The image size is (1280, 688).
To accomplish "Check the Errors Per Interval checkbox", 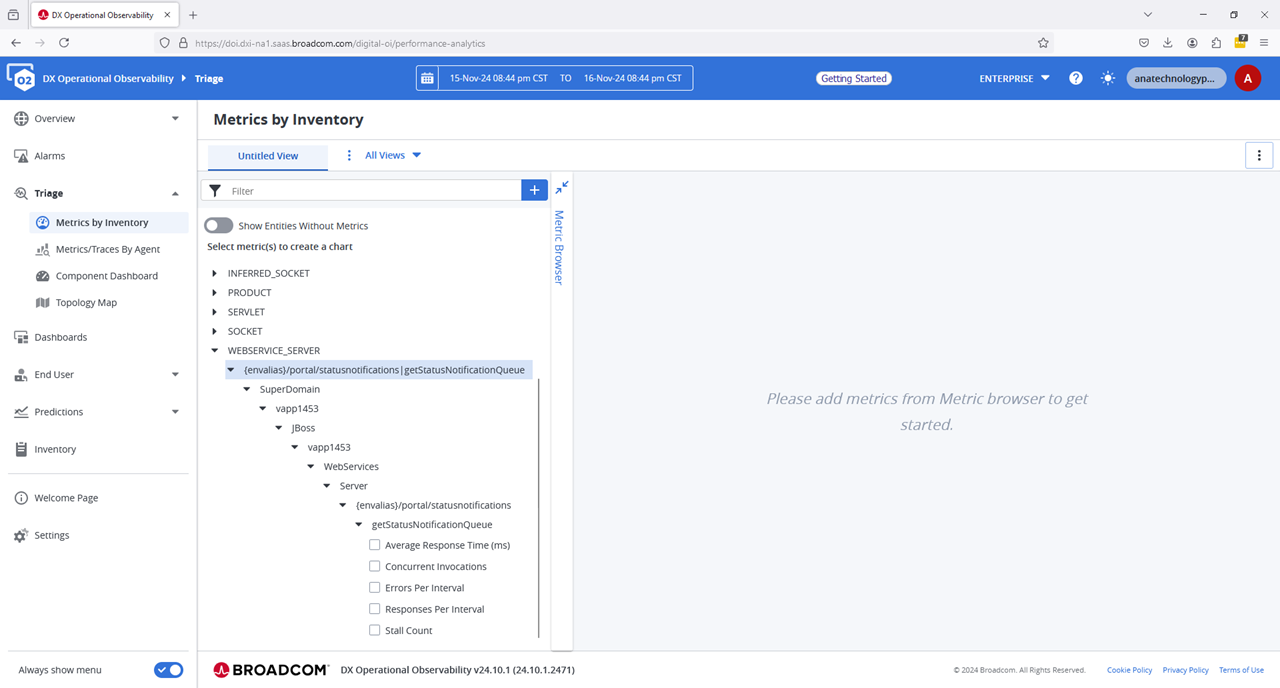I will pyautogui.click(x=375, y=588).
